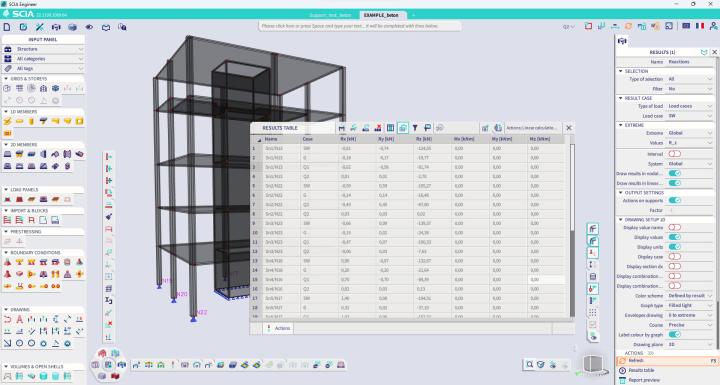Click the red X icon in vertical viewport toolbar

[109, 324]
